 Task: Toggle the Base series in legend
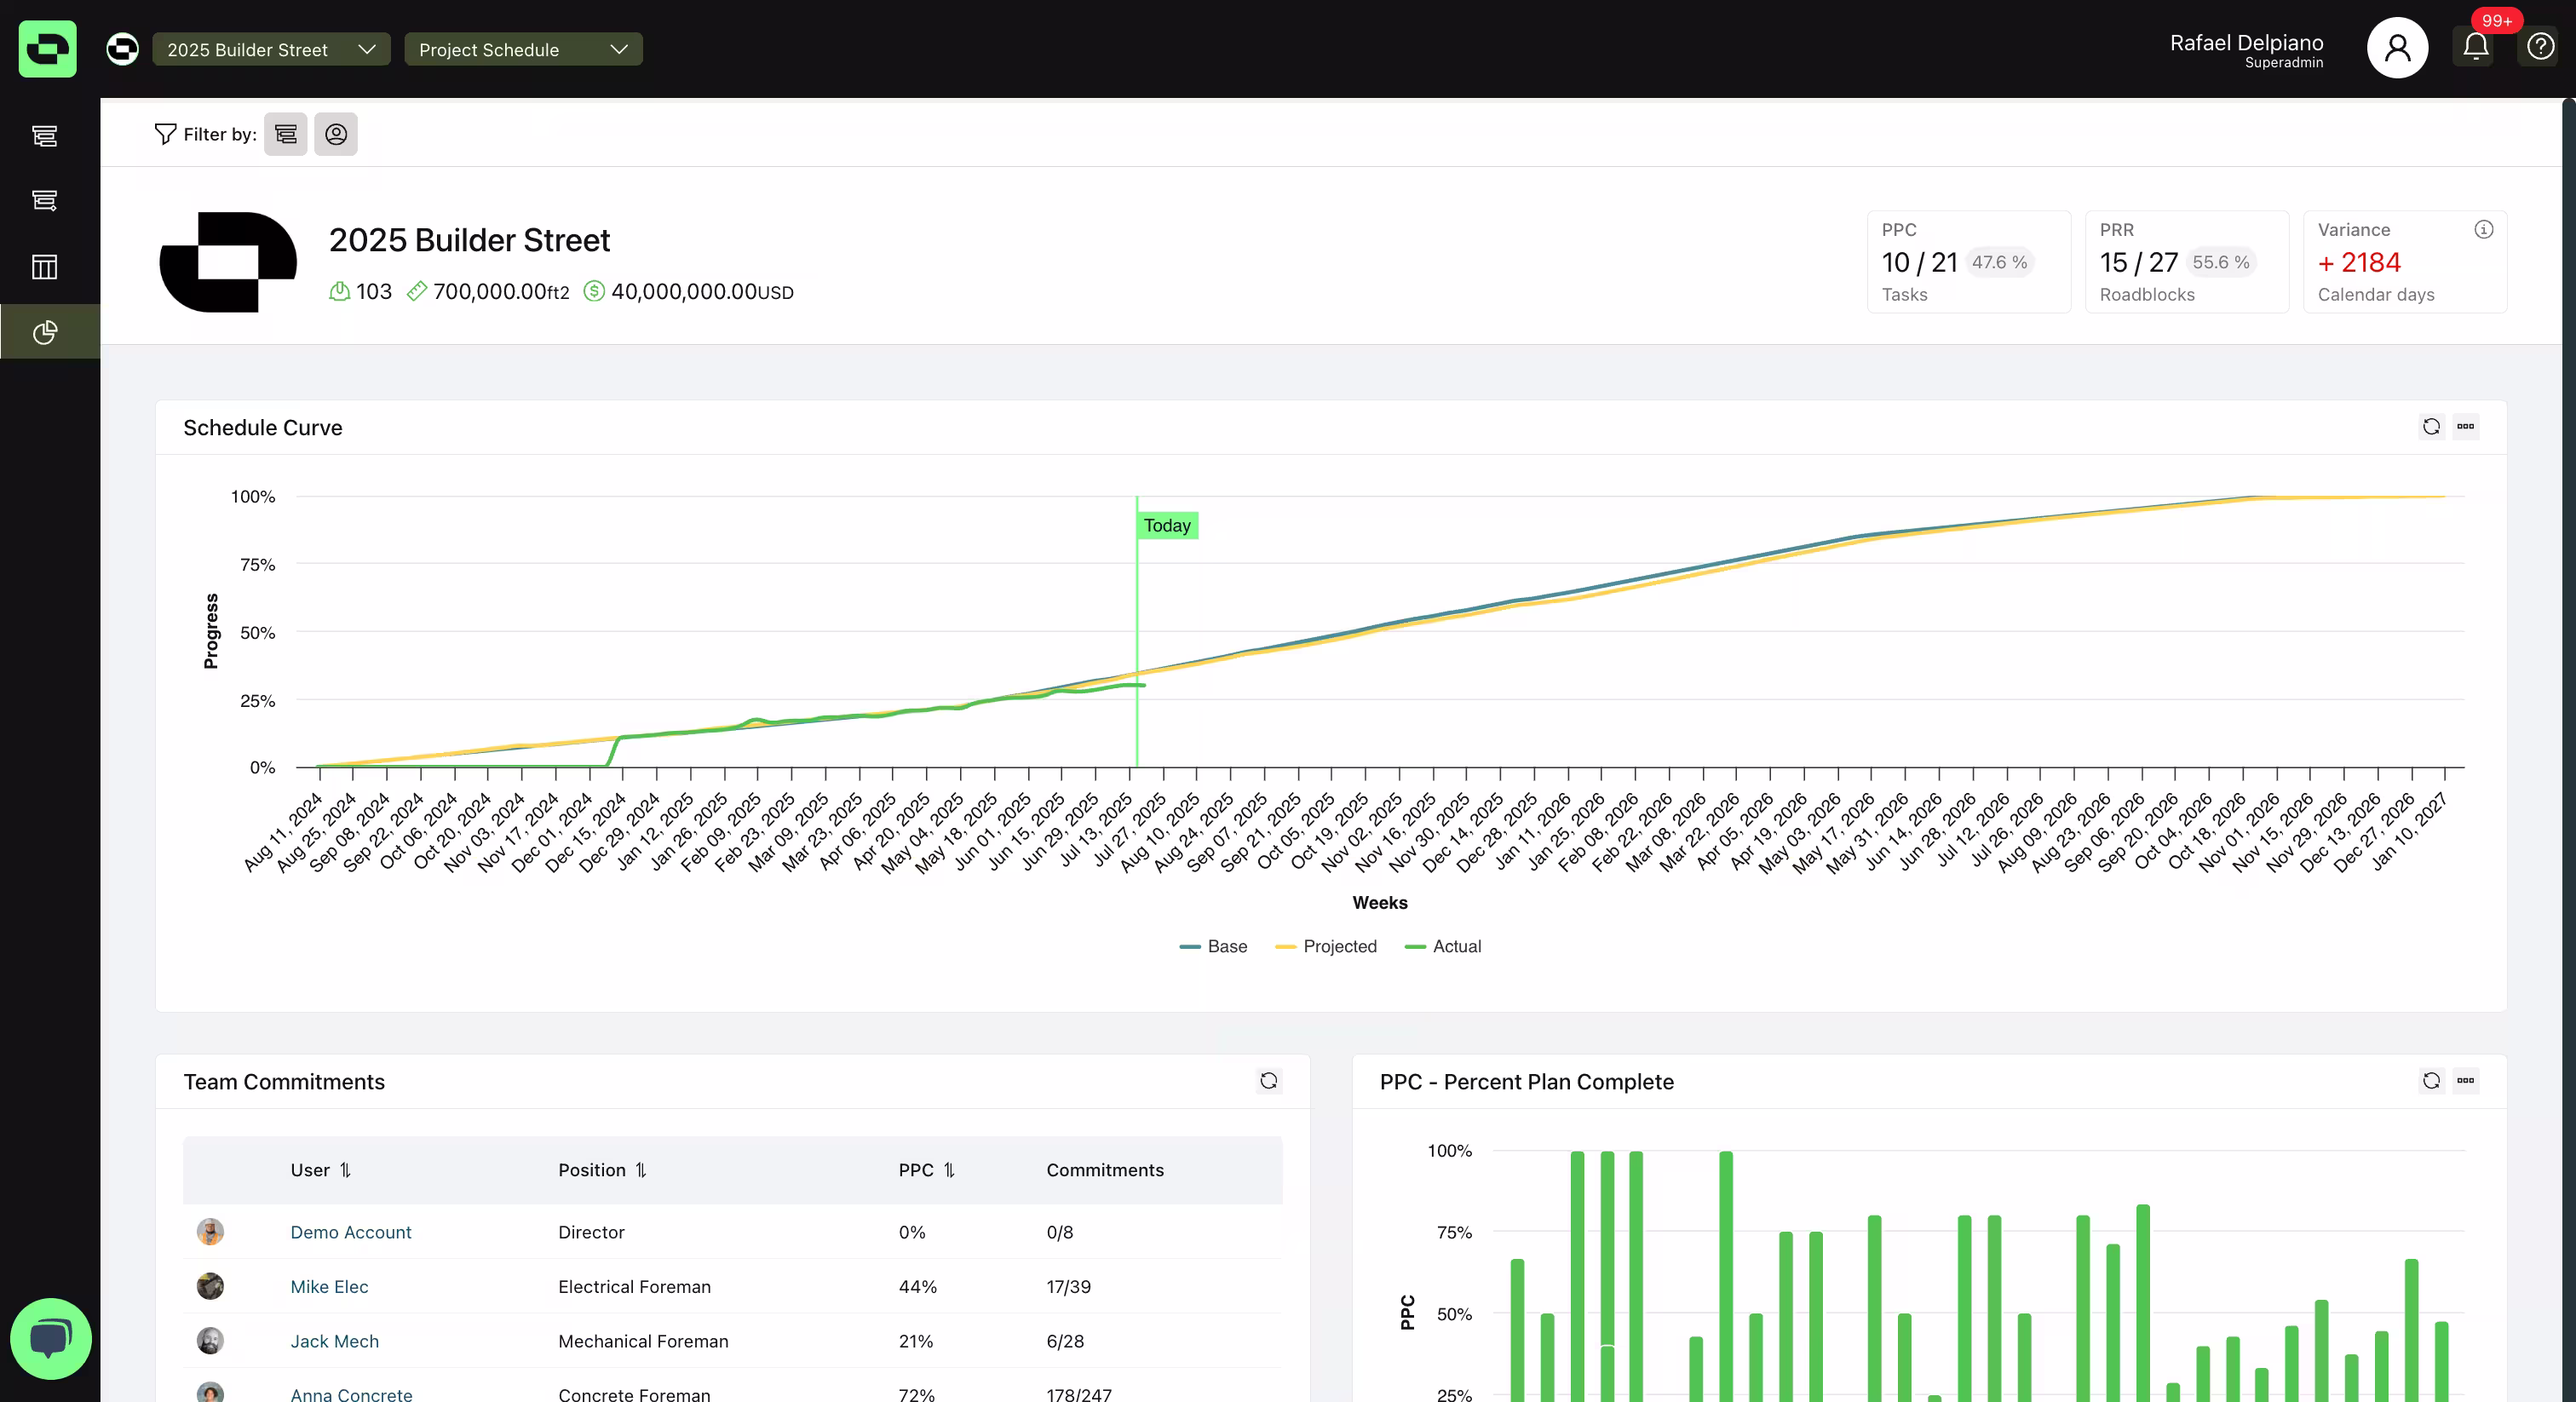1213,946
